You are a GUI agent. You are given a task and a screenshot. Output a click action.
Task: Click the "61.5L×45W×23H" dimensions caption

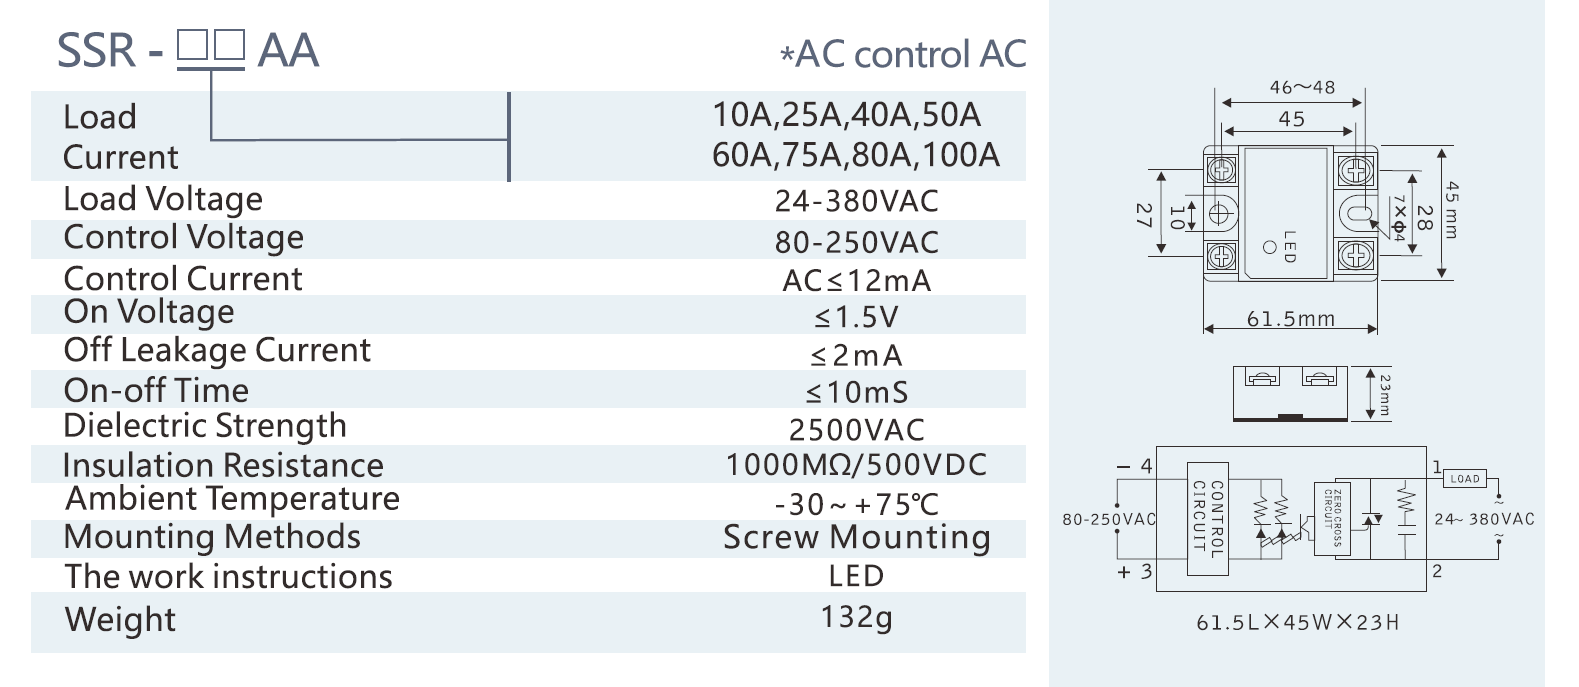1297,623
